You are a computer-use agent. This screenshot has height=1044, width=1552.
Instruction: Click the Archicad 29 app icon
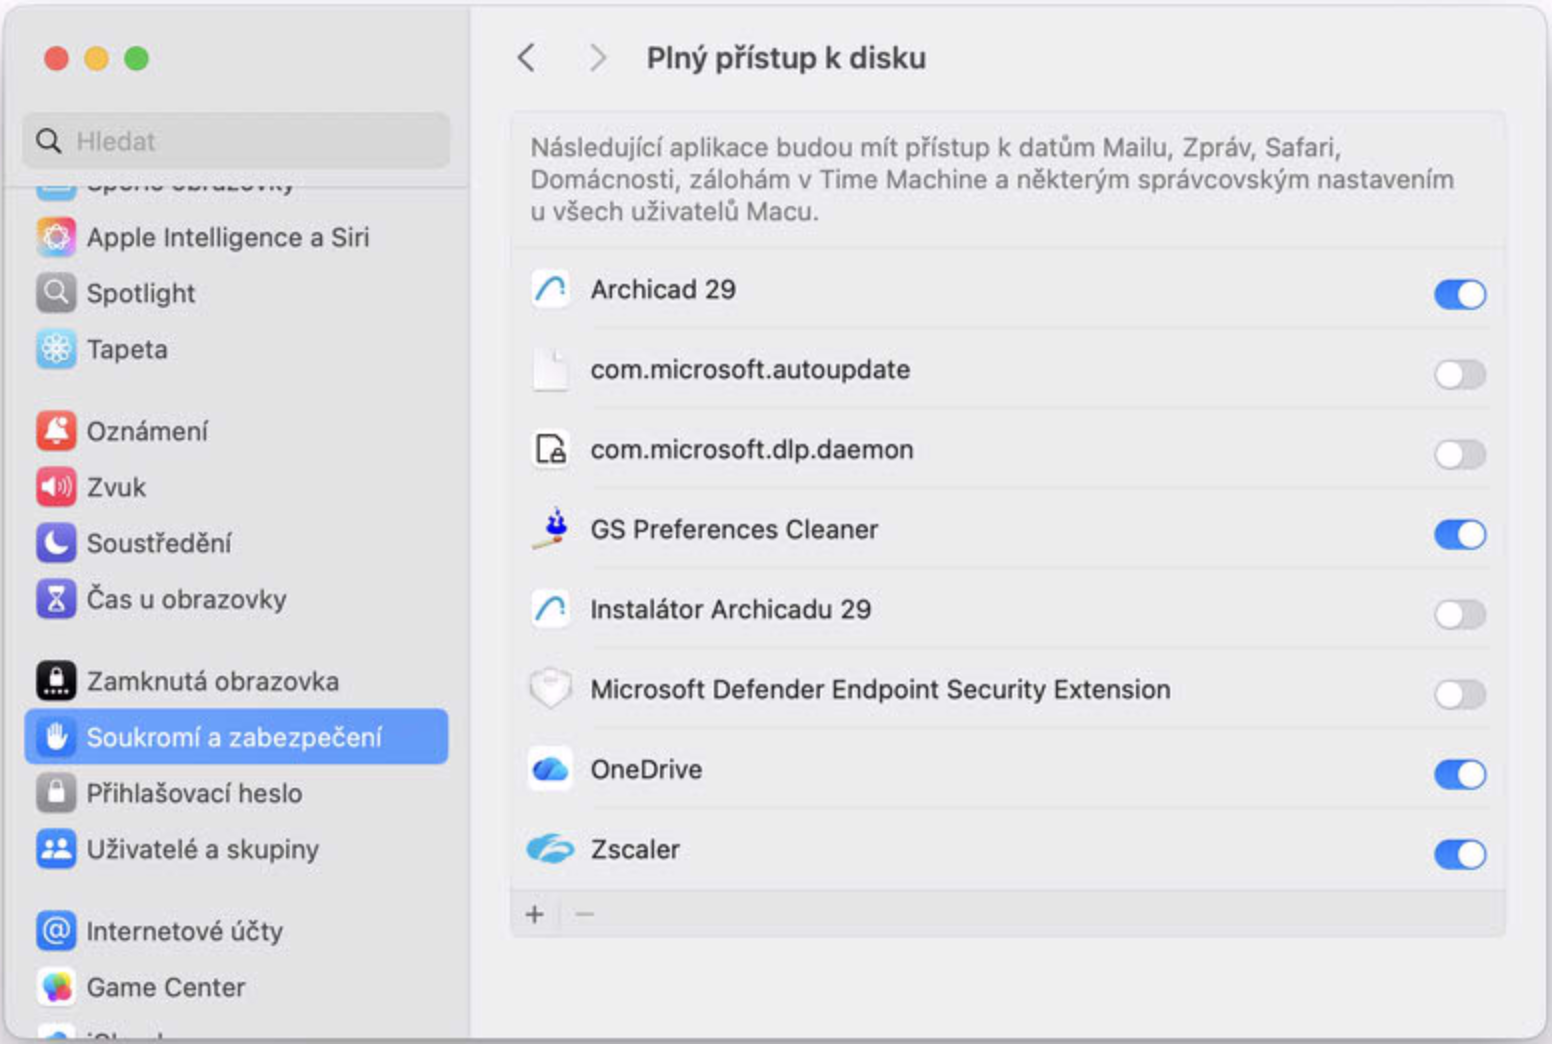click(551, 290)
